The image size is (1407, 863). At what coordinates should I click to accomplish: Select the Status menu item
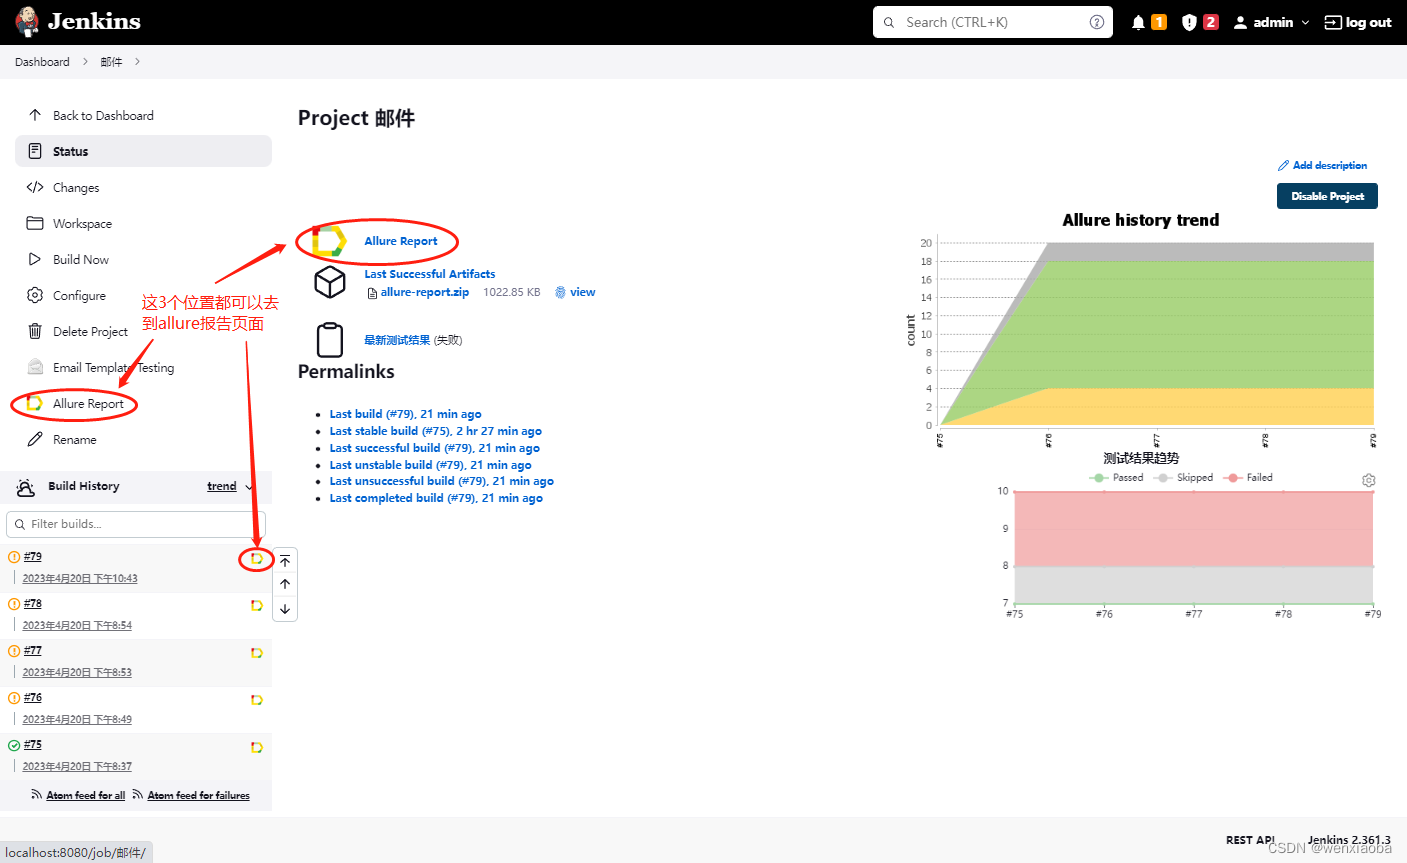(143, 151)
